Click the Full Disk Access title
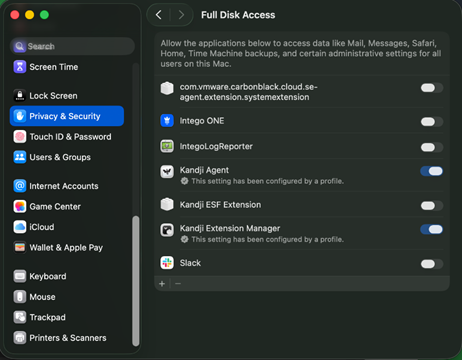Image resolution: width=462 pixels, height=360 pixels. (x=238, y=15)
